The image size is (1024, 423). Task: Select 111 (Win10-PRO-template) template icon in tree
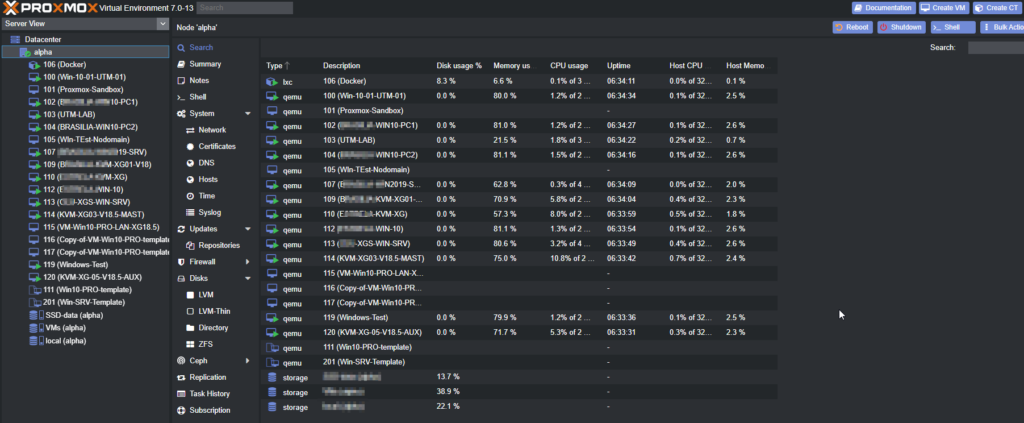click(x=35, y=290)
